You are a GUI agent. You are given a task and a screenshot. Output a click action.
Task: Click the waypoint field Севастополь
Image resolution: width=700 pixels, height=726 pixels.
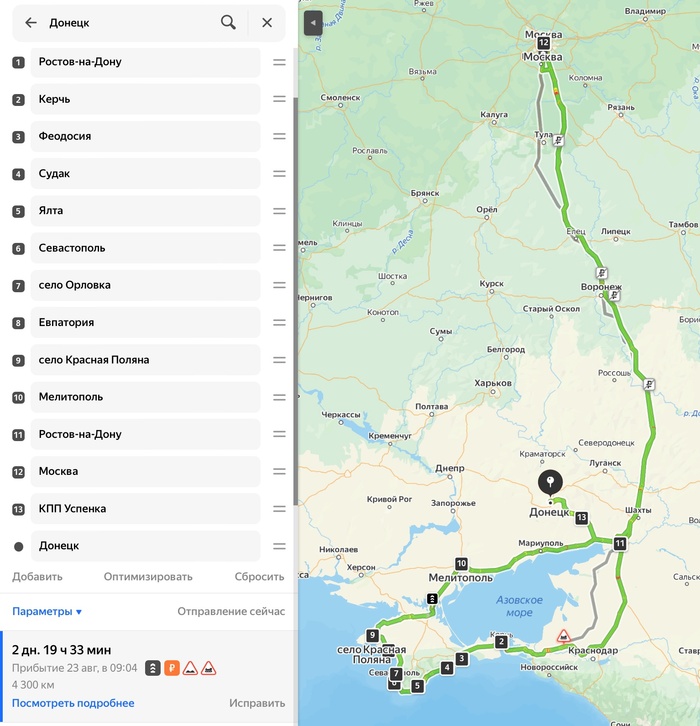click(145, 248)
